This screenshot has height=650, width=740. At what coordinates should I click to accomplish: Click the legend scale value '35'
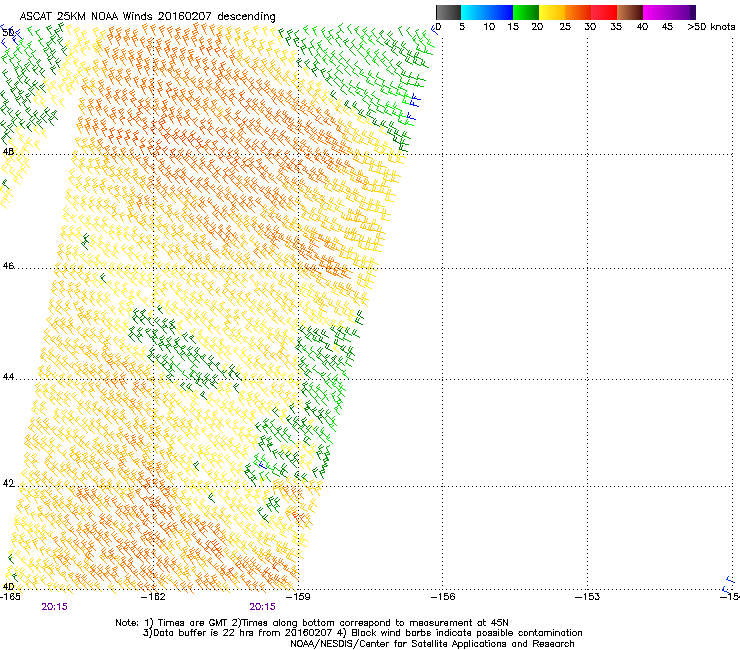coord(616,27)
